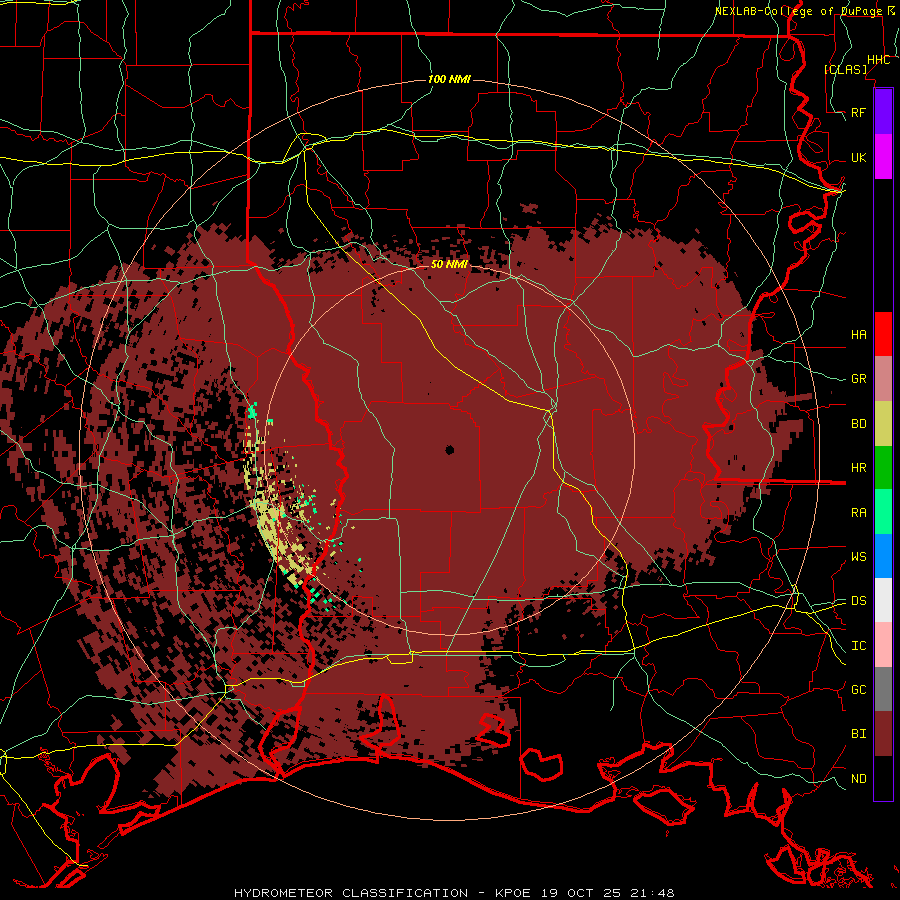Click the HHC product code label
Screen dimensions: 900x900
[x=879, y=60]
